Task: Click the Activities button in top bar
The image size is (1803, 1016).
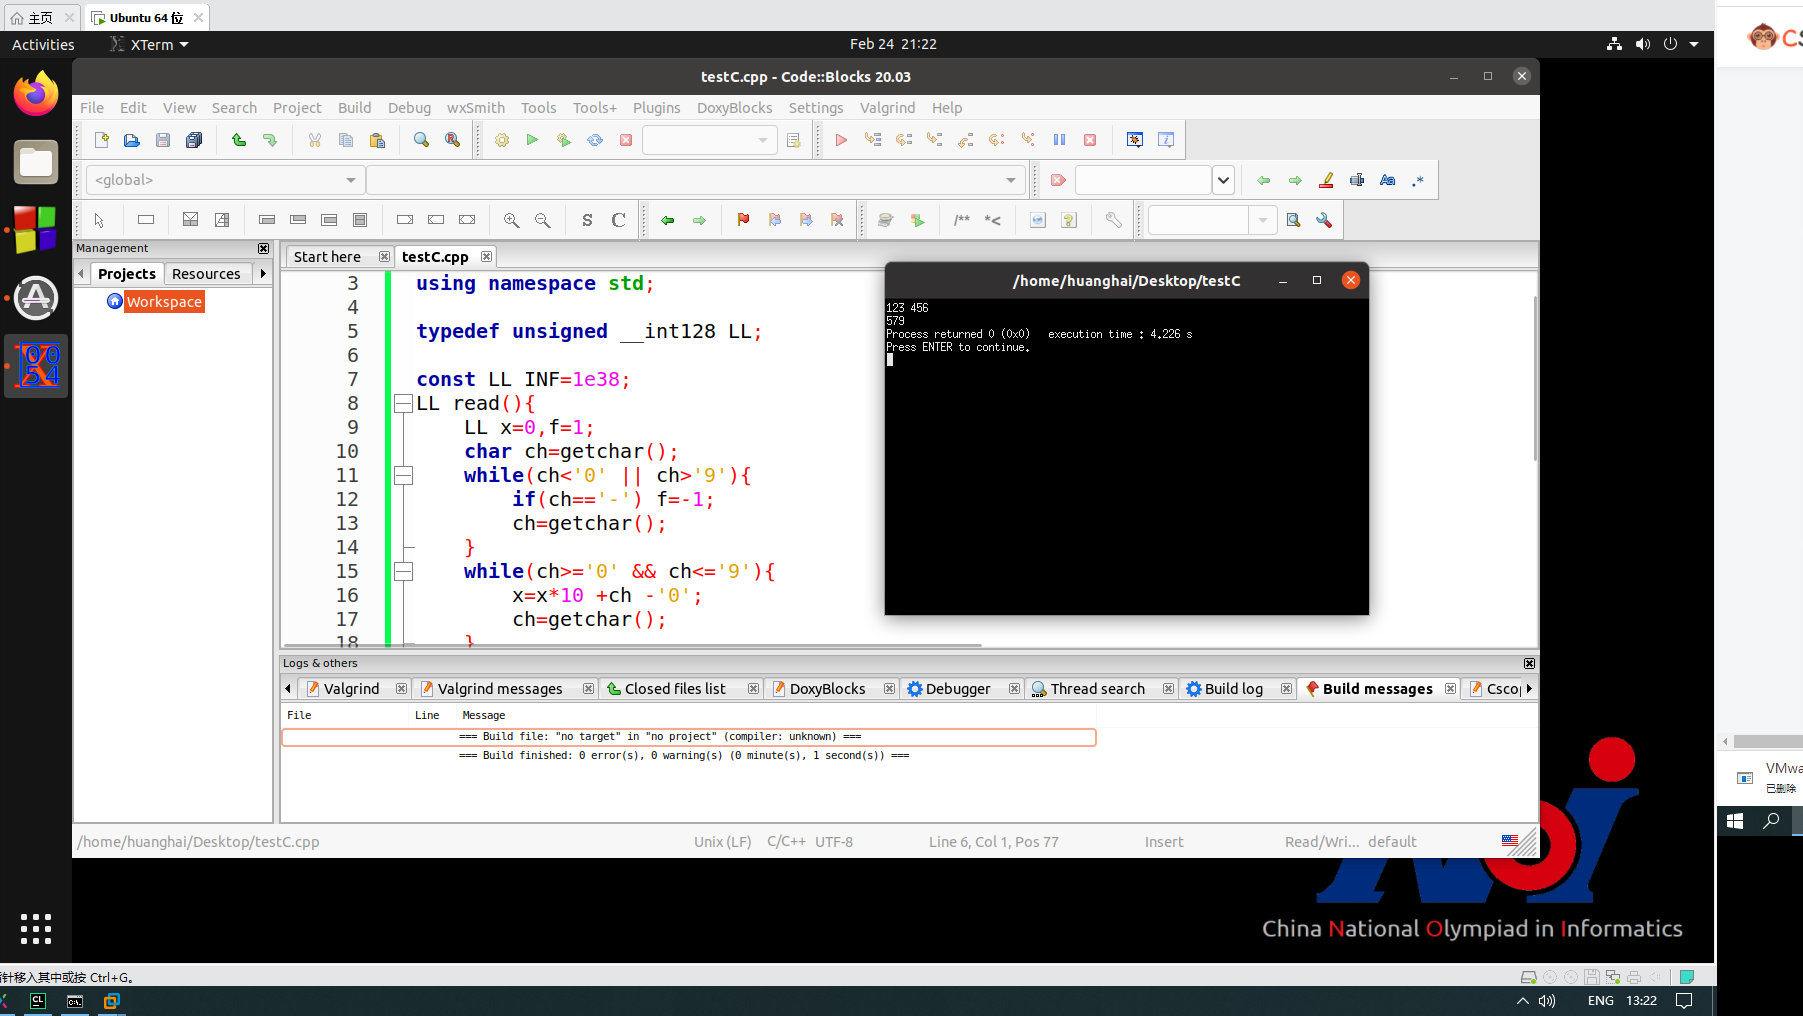Action: coord(43,45)
